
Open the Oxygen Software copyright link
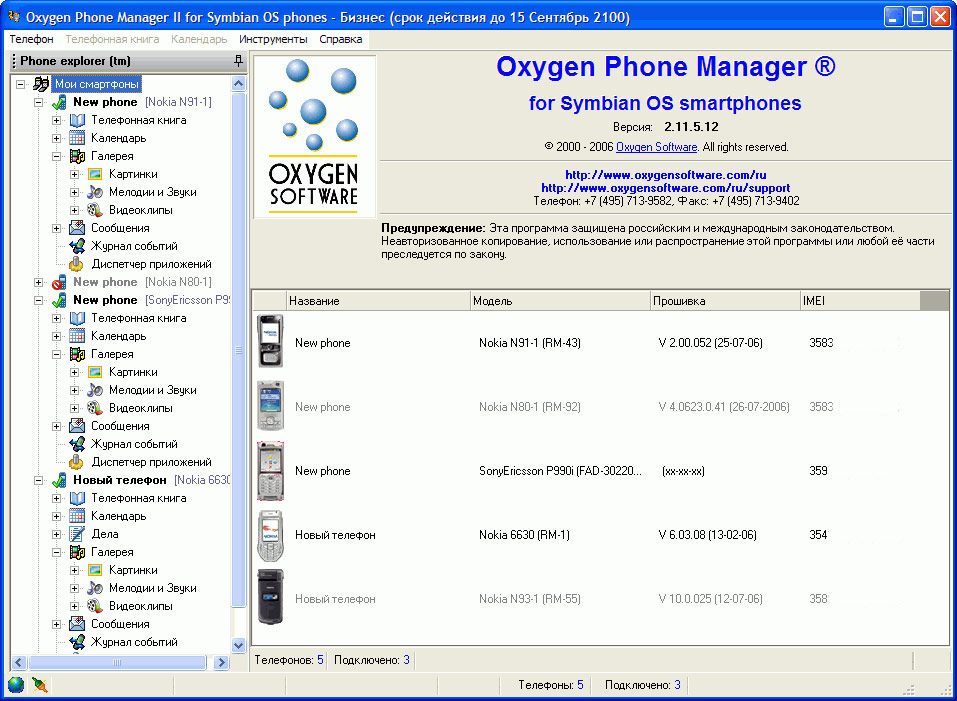tap(657, 147)
